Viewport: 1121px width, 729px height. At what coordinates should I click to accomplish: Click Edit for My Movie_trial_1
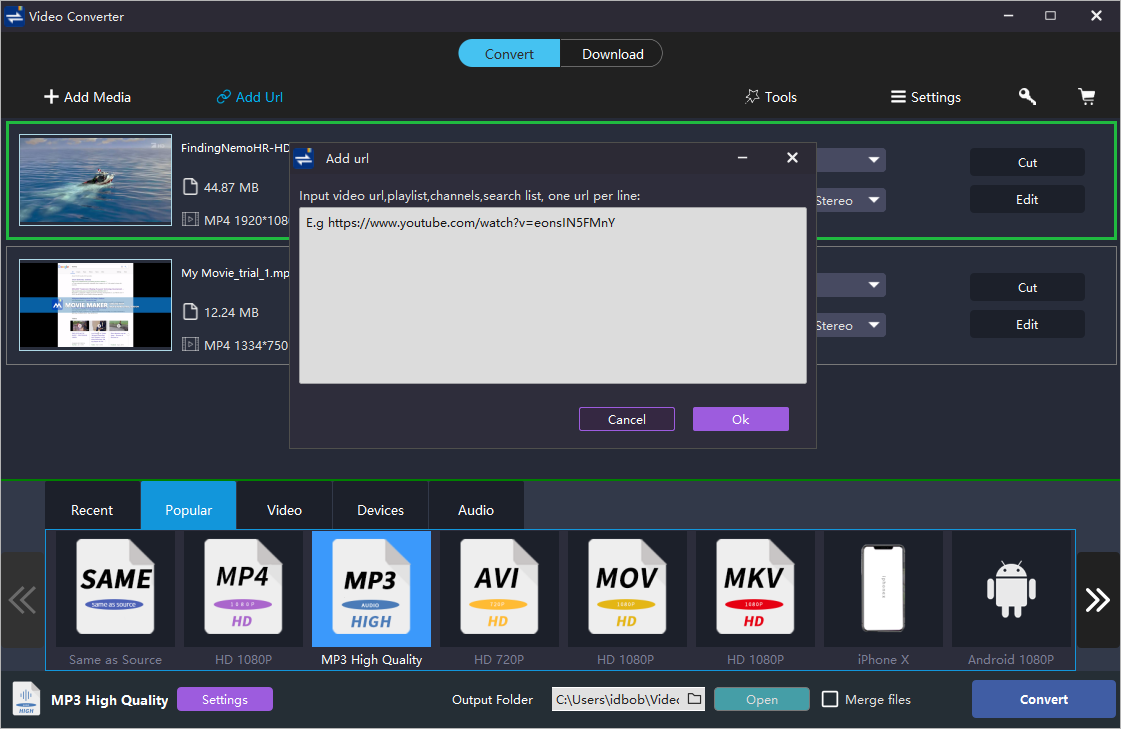(1027, 324)
